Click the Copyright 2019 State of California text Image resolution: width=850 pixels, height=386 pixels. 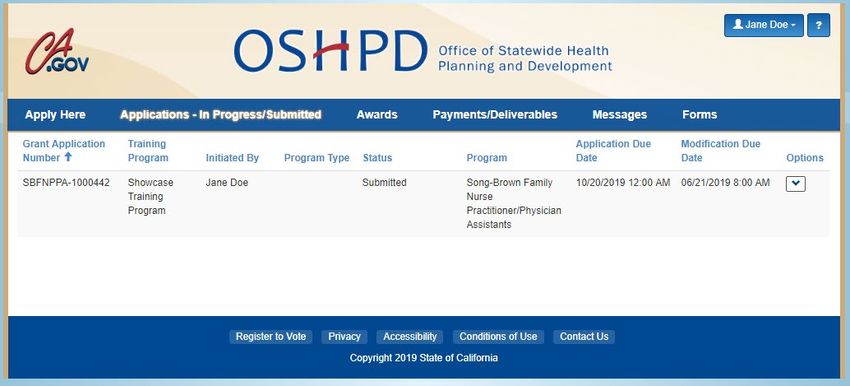tap(424, 358)
